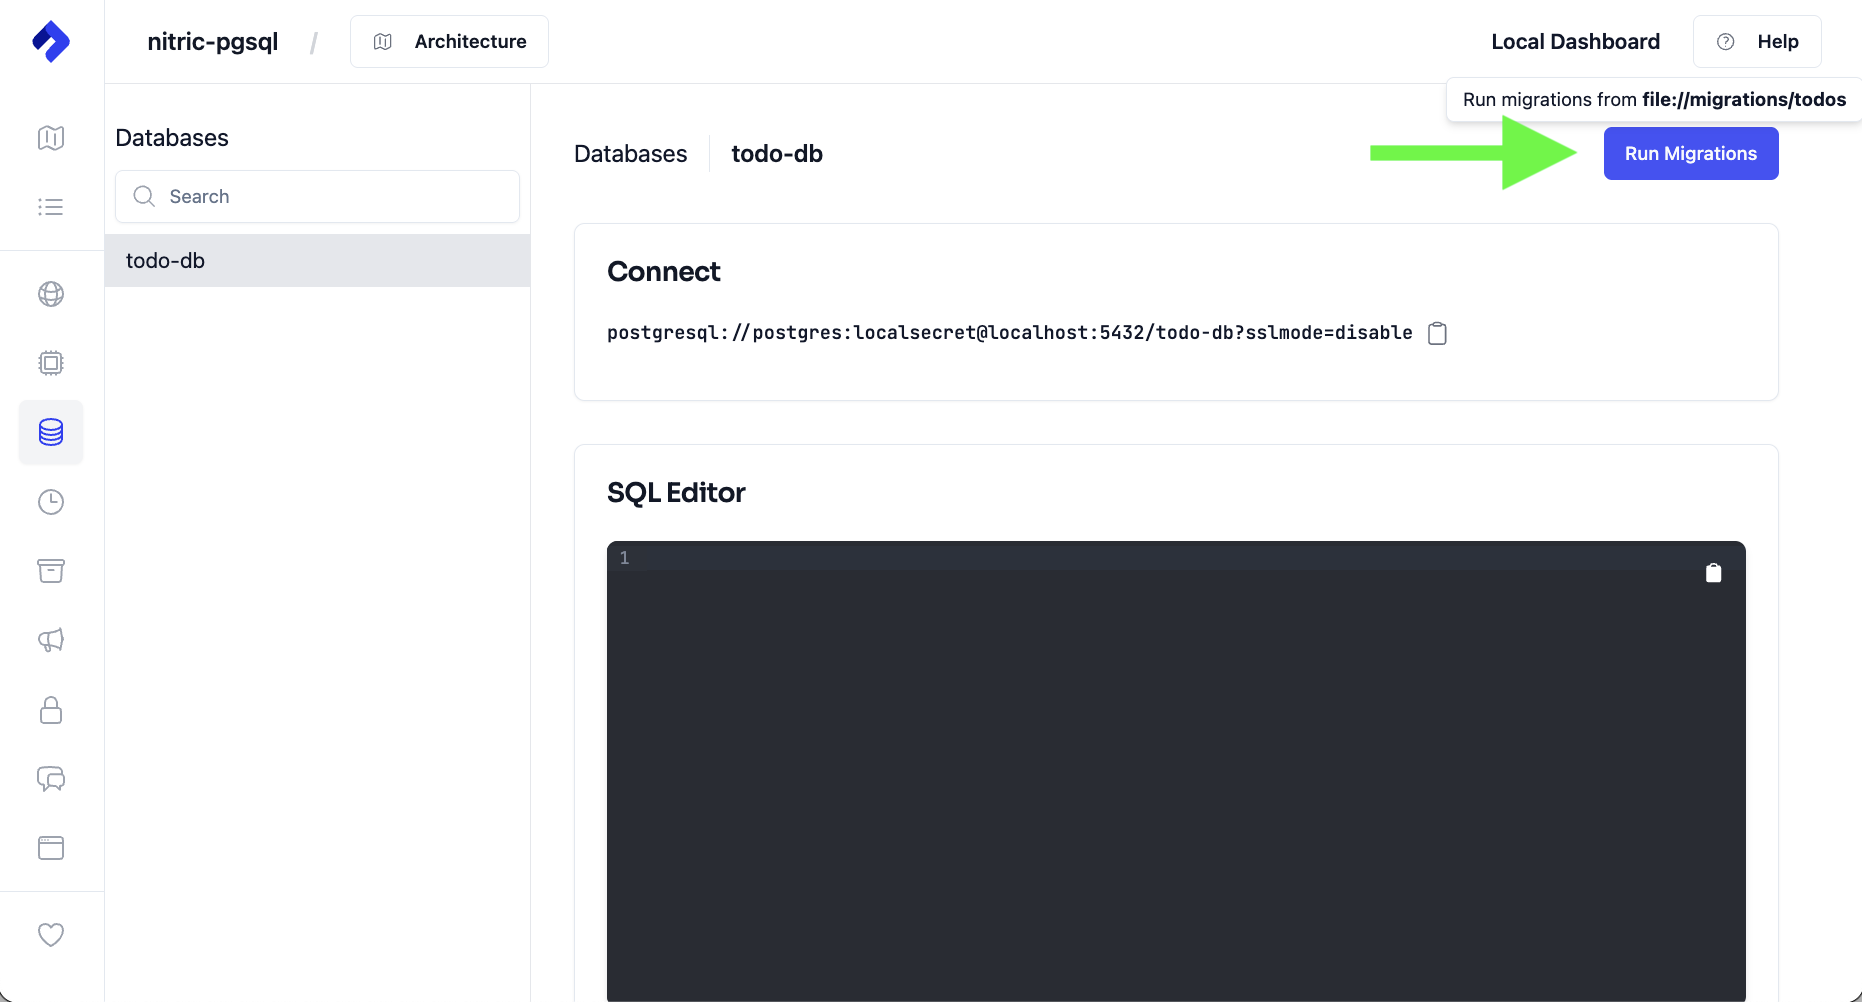
Task: Click the magnifier icon in Search field
Action: coord(144,196)
